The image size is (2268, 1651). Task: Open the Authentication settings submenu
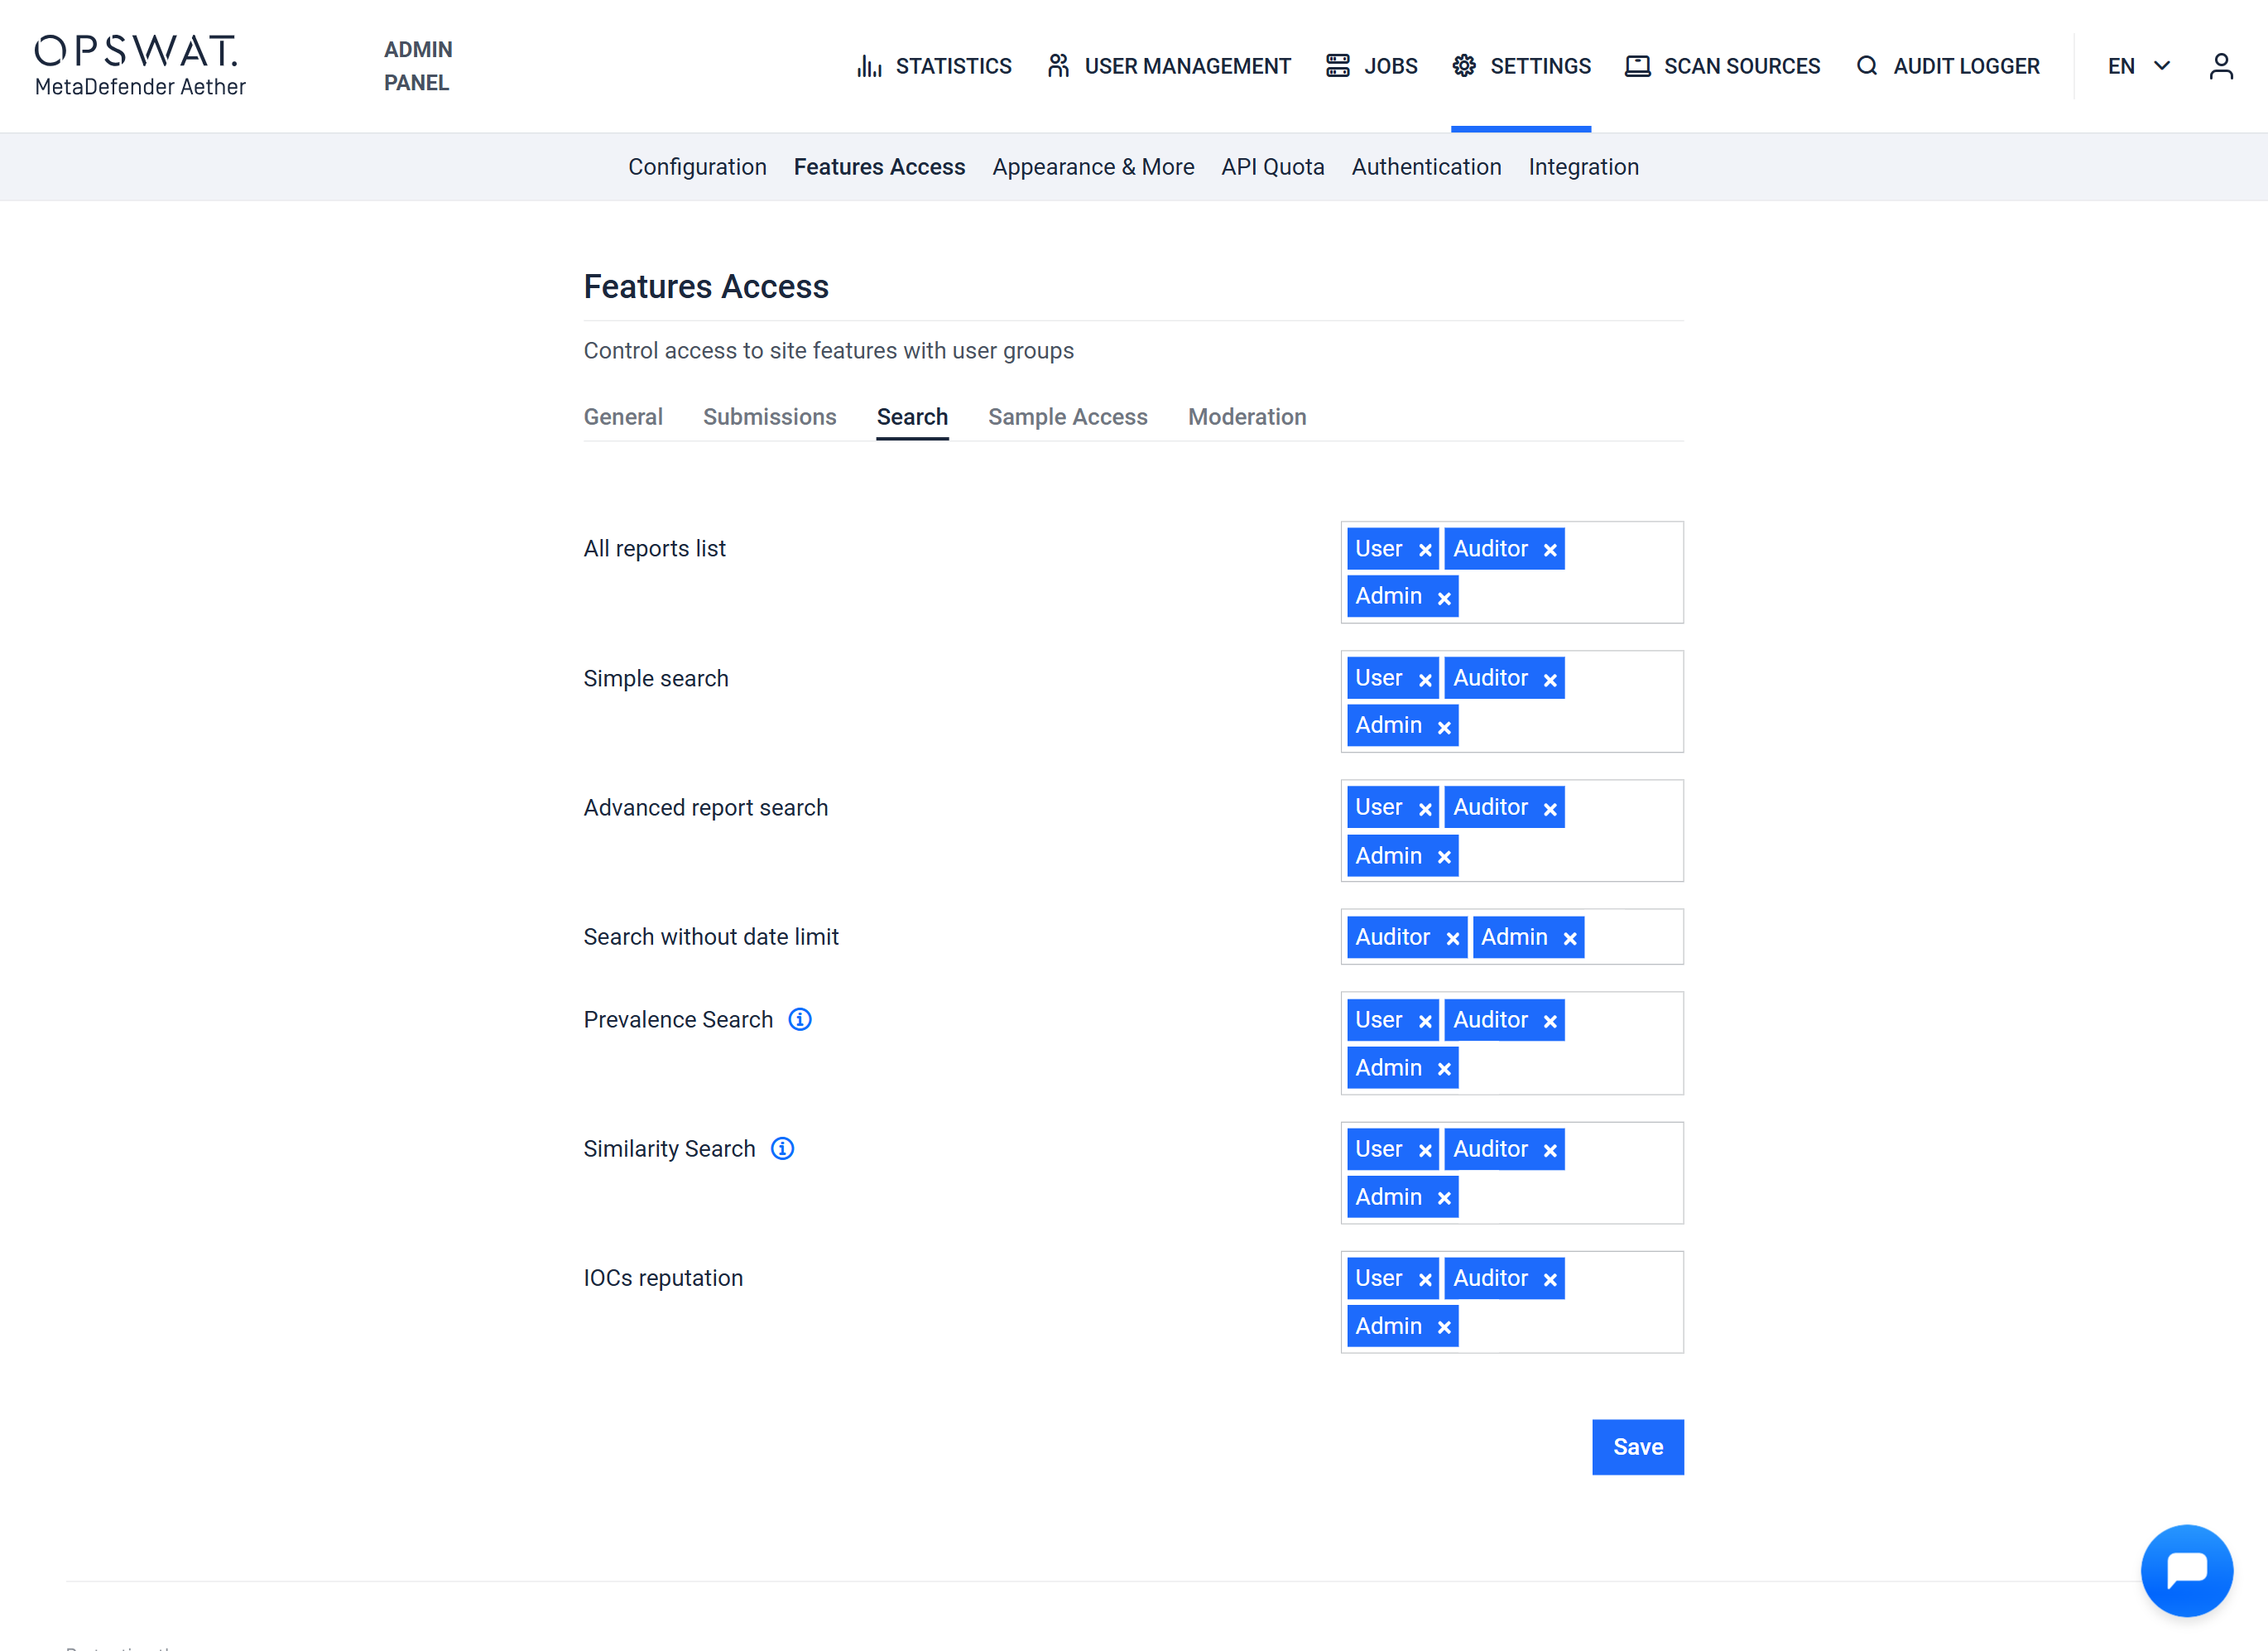[1426, 167]
